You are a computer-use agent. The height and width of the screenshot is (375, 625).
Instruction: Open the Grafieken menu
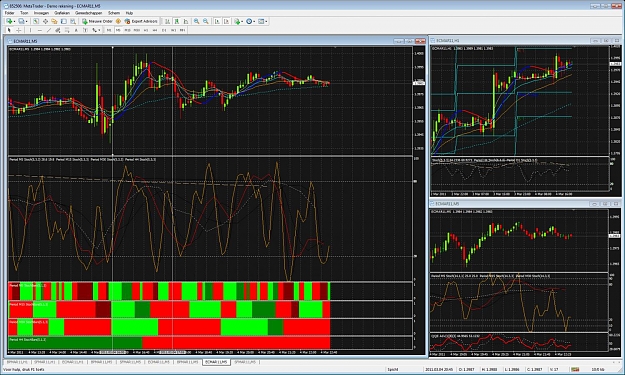(x=62, y=13)
